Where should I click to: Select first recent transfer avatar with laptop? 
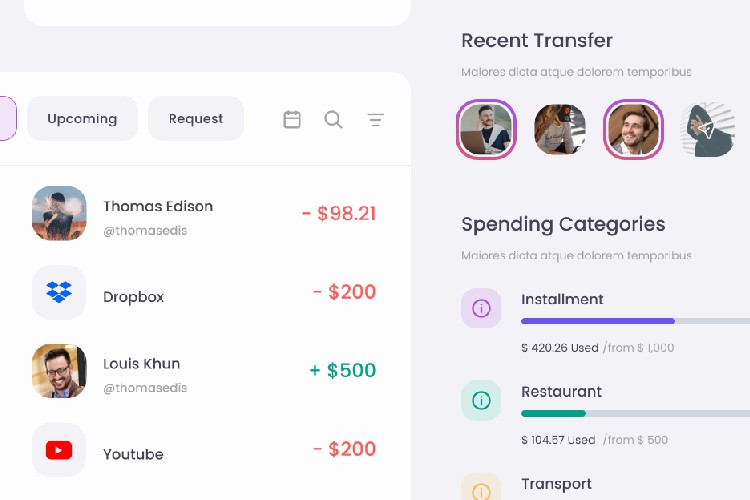(x=486, y=129)
